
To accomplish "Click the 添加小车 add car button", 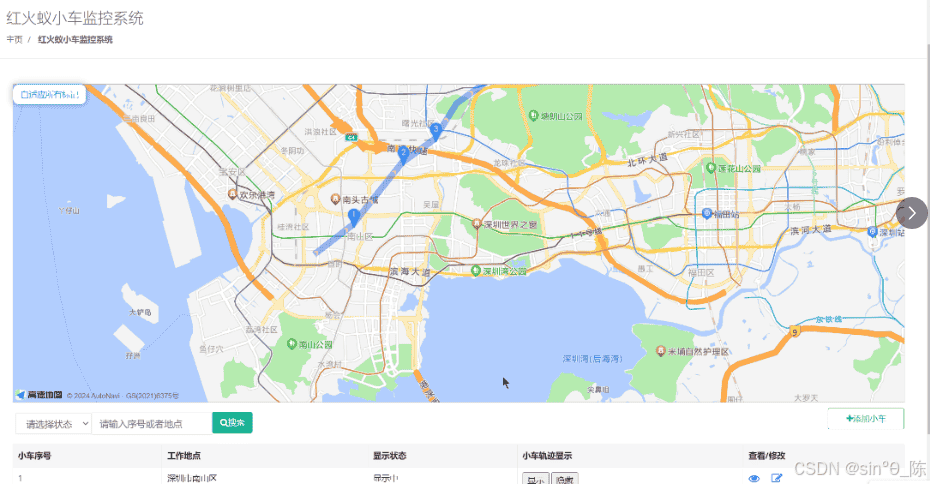I will 866,419.
